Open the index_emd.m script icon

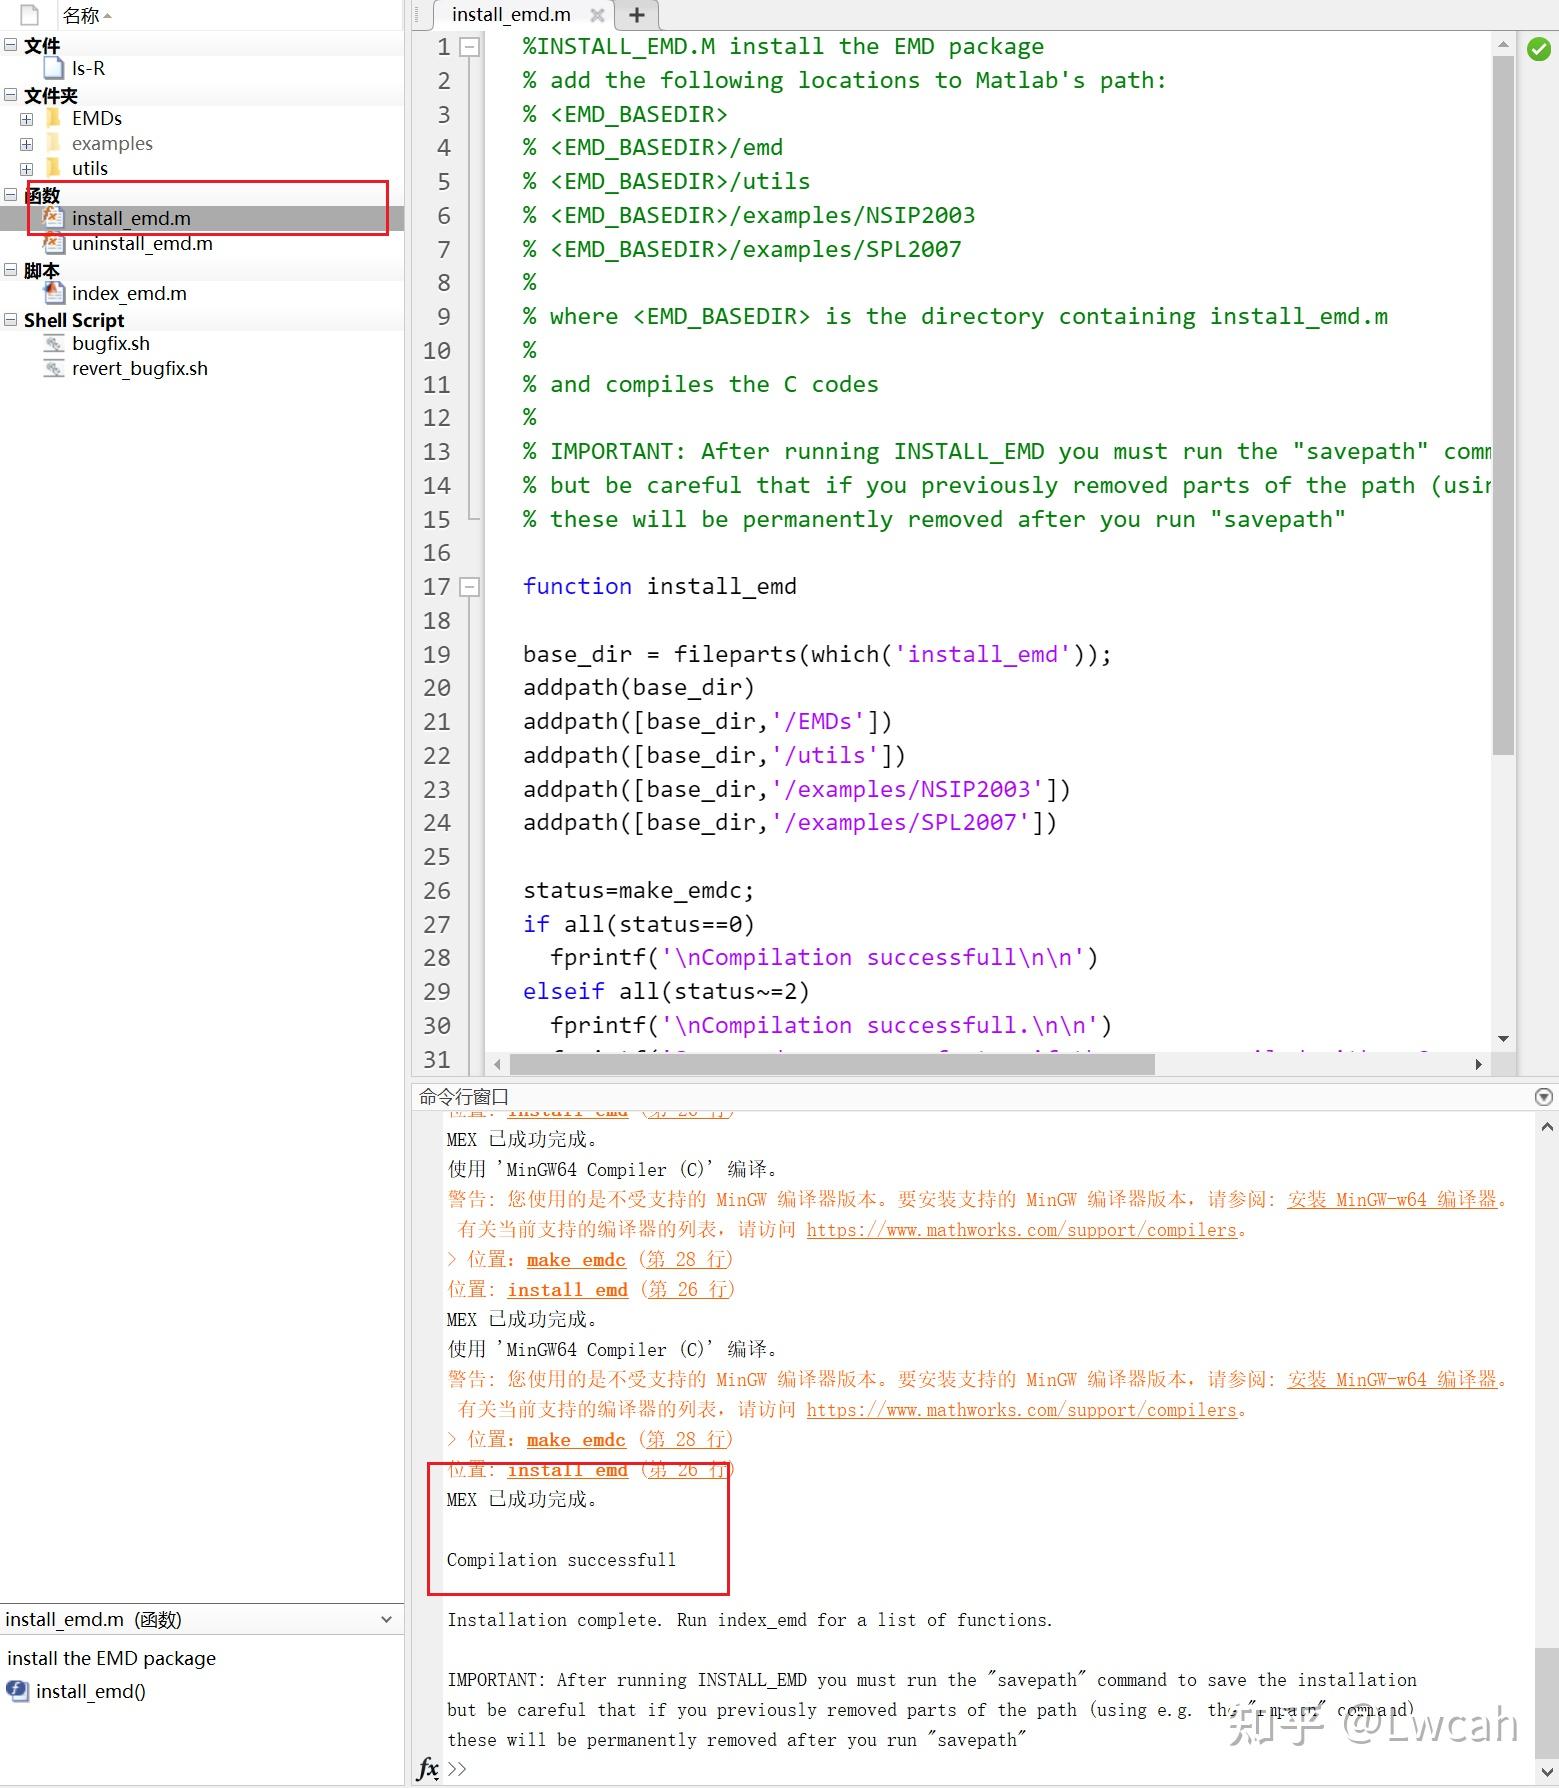(54, 293)
